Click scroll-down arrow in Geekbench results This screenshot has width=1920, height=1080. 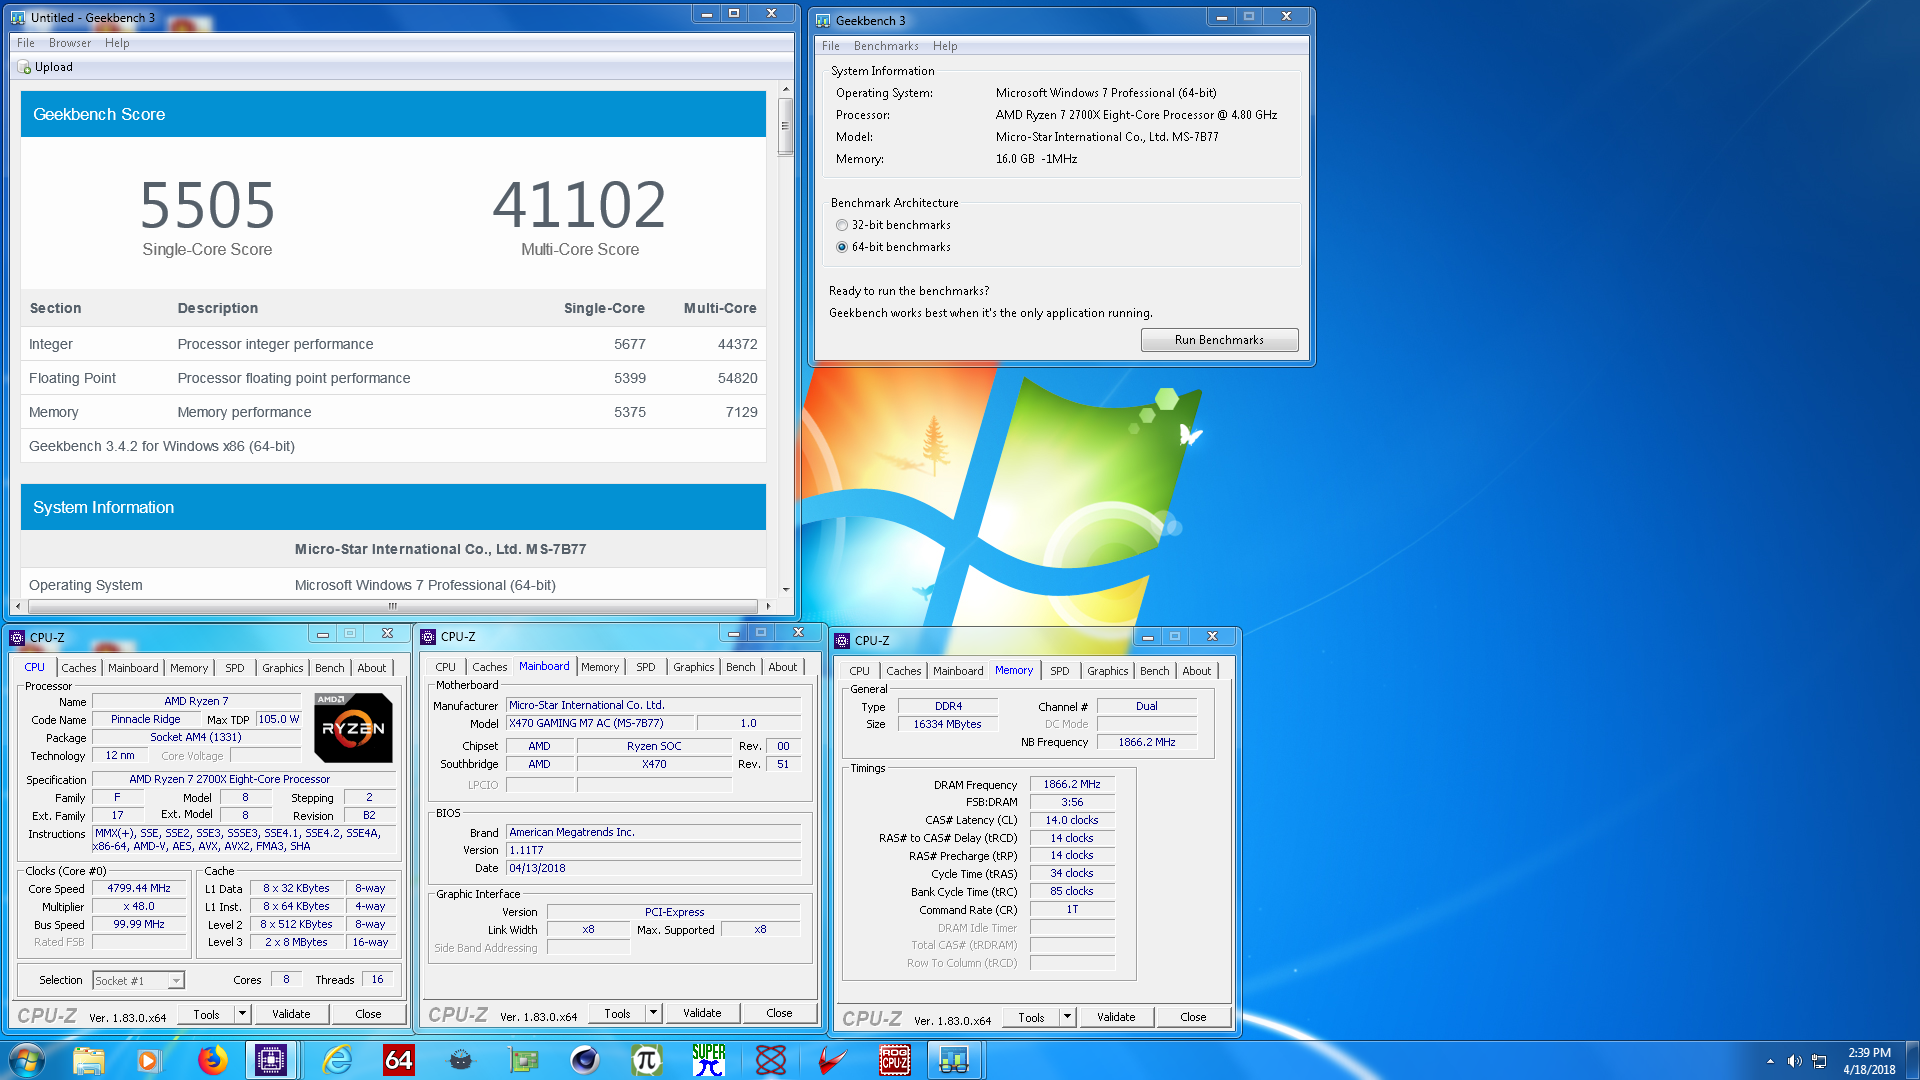[785, 590]
